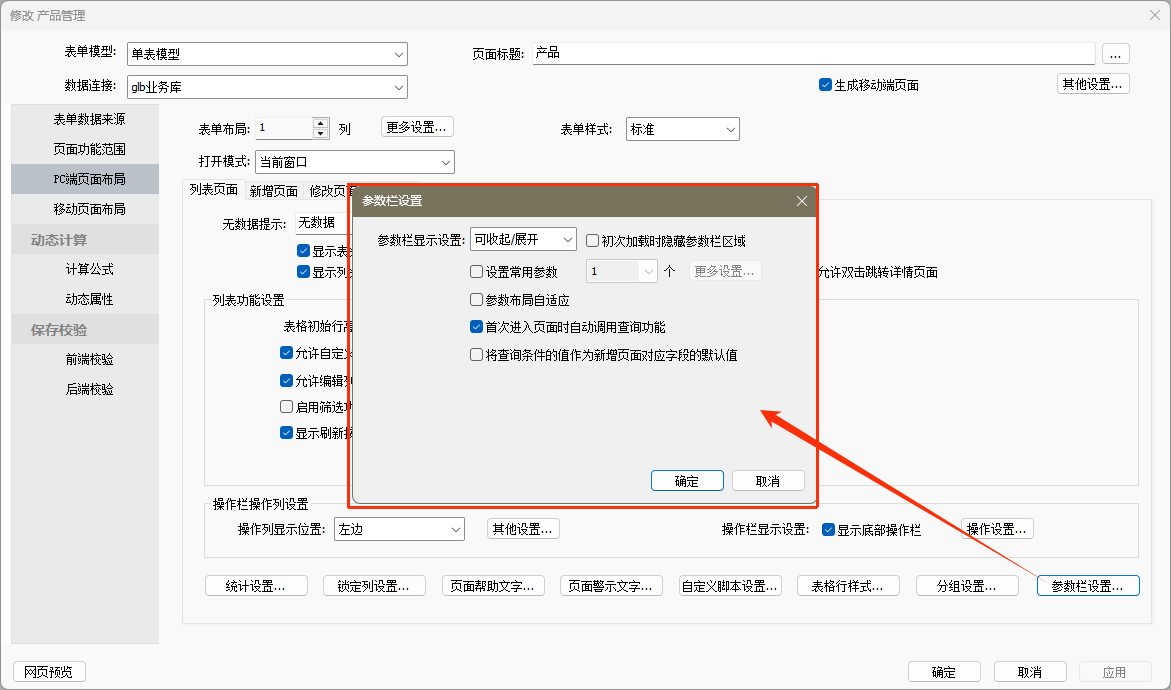Toggle 生成移动端页面 checkbox
The width and height of the screenshot is (1171, 690).
825,85
